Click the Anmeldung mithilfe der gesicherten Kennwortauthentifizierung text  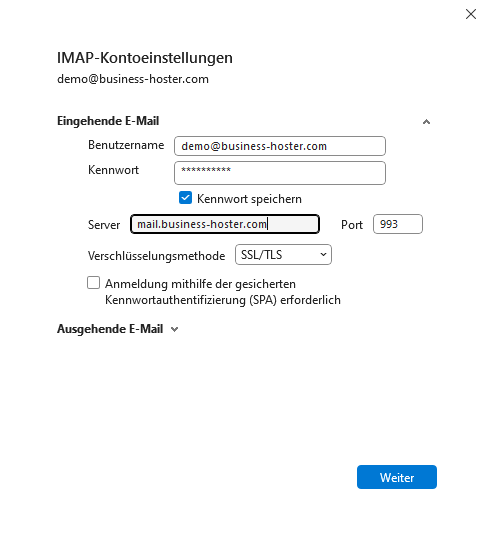(x=223, y=292)
